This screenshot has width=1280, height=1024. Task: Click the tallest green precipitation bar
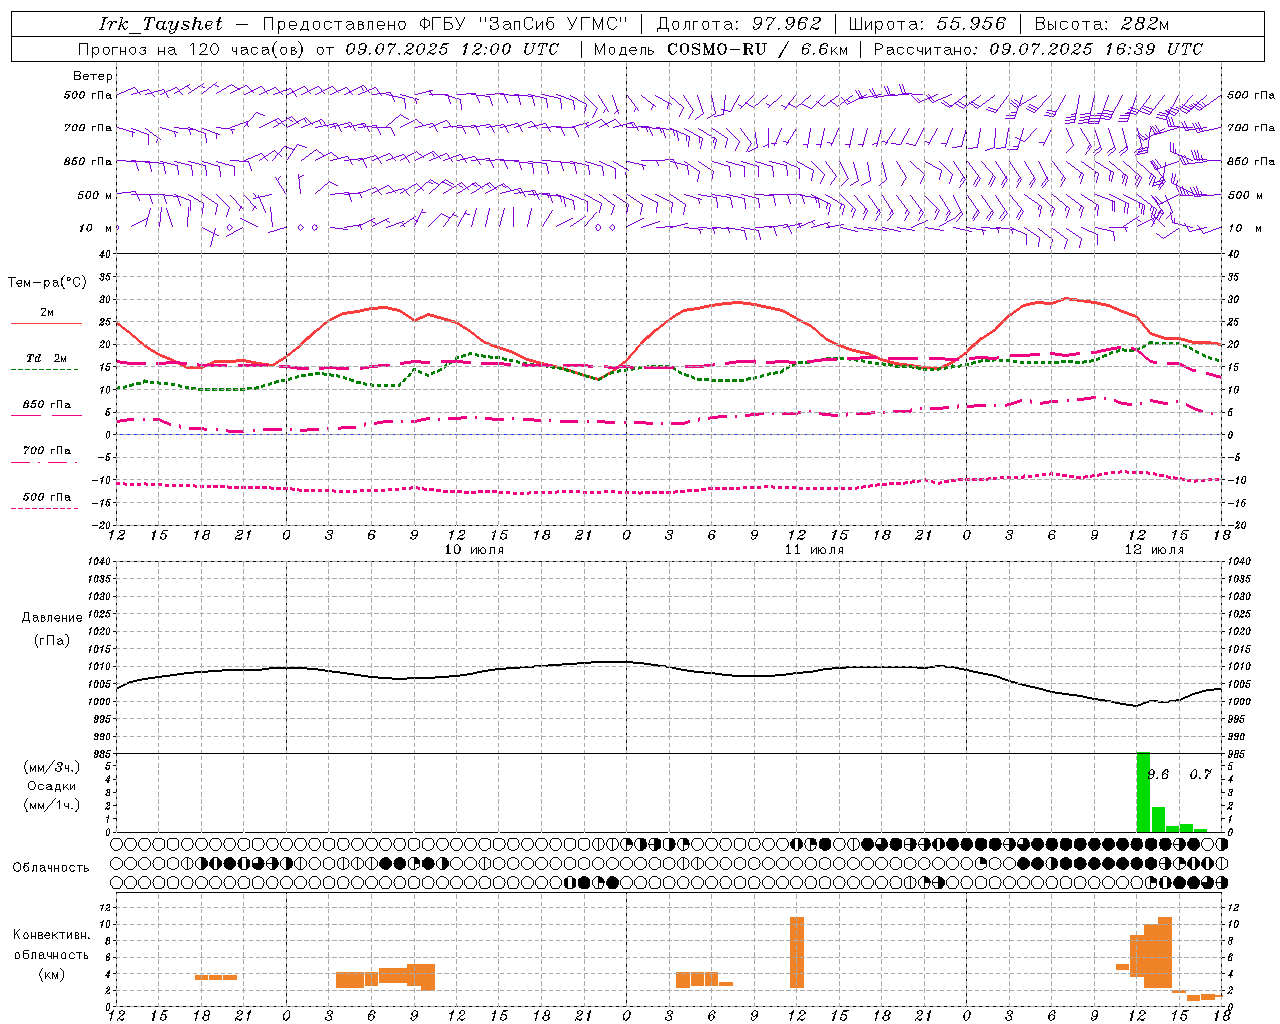click(1143, 792)
